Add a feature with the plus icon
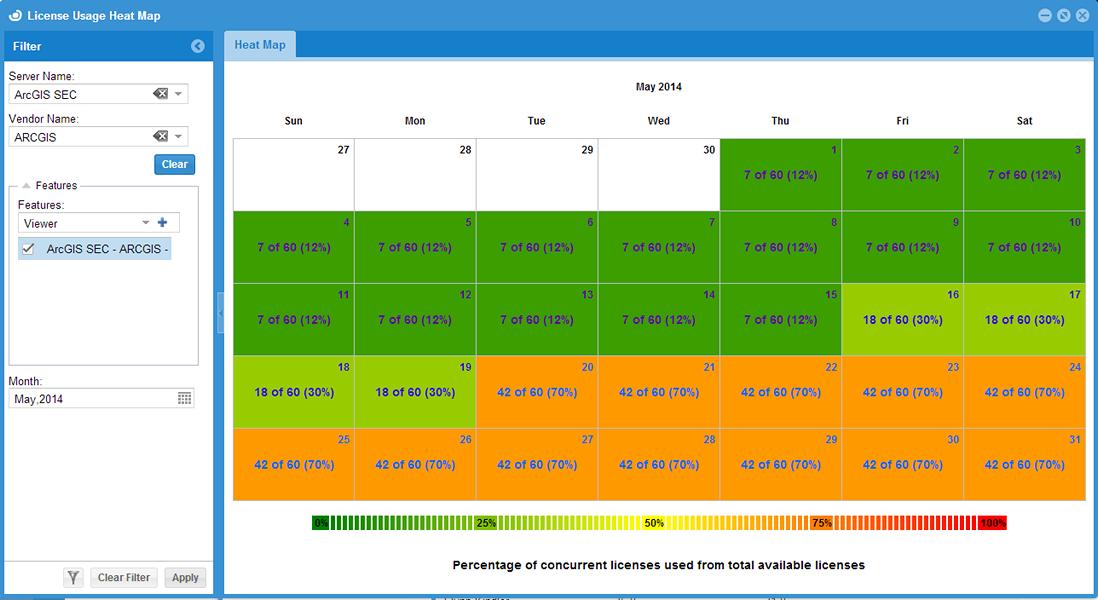 [x=162, y=223]
